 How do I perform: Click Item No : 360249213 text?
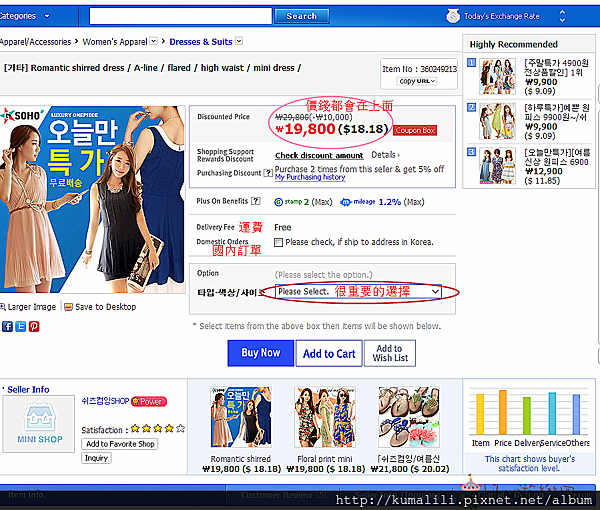[419, 69]
